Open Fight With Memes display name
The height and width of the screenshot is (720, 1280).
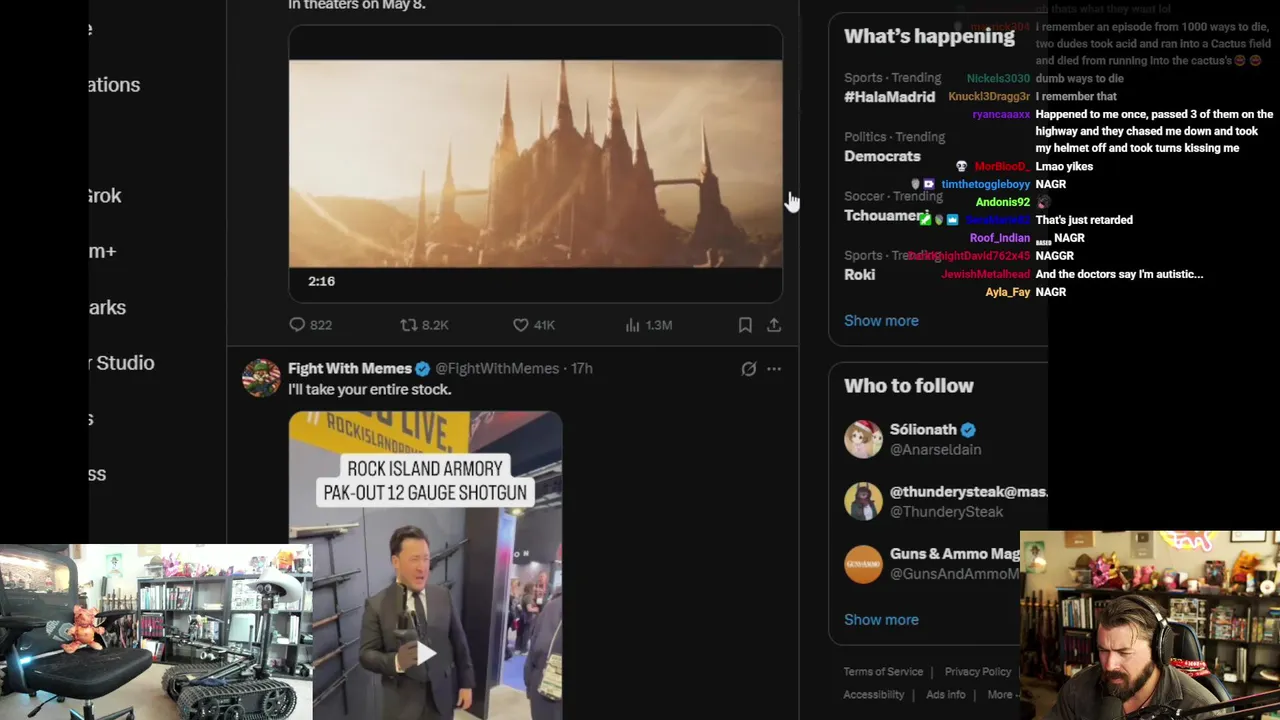coord(350,368)
